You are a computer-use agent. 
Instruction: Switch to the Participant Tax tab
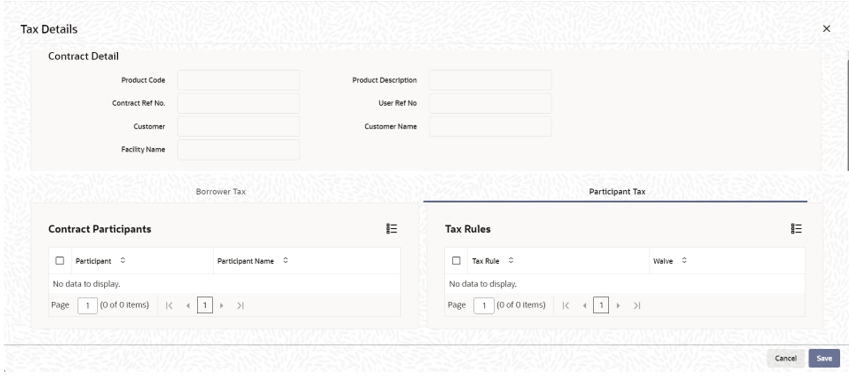coord(617,191)
